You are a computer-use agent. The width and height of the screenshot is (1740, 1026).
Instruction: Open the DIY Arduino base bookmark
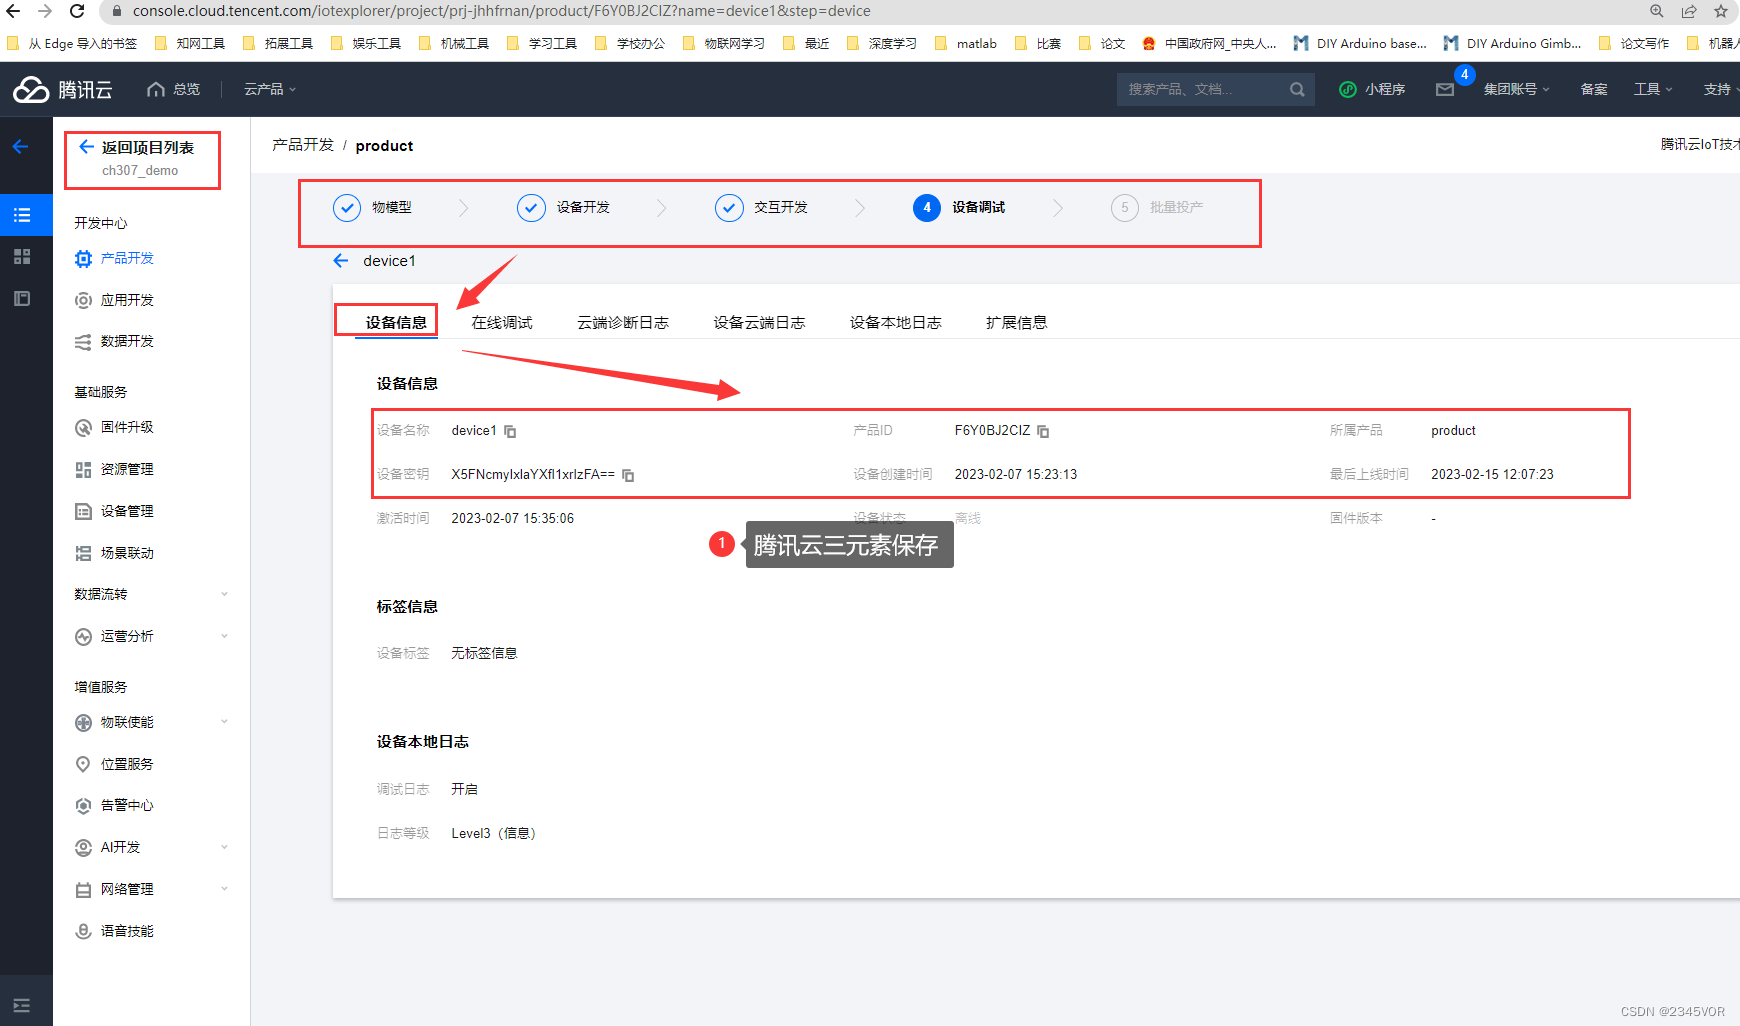point(1361,43)
